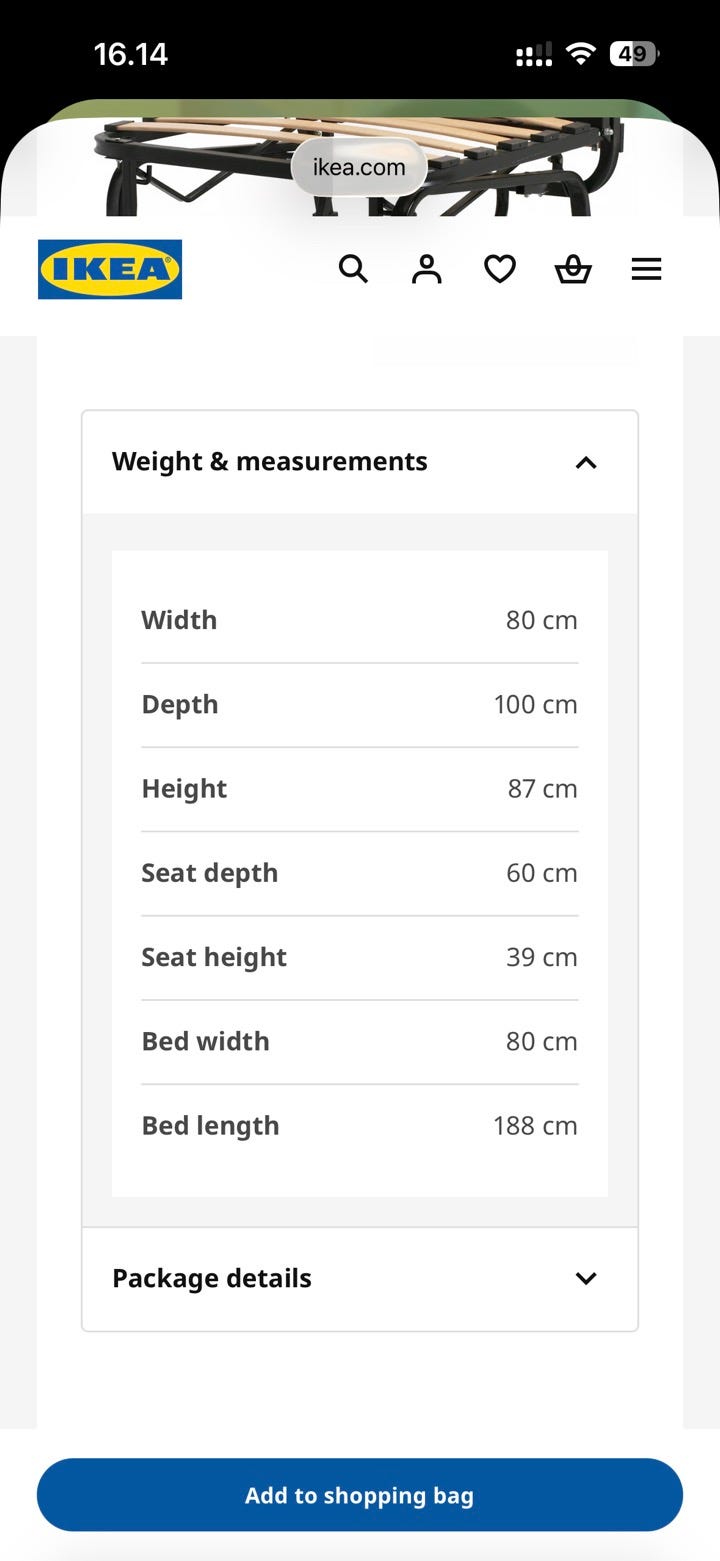
Task: Open the hamburger menu icon
Action: [646, 269]
